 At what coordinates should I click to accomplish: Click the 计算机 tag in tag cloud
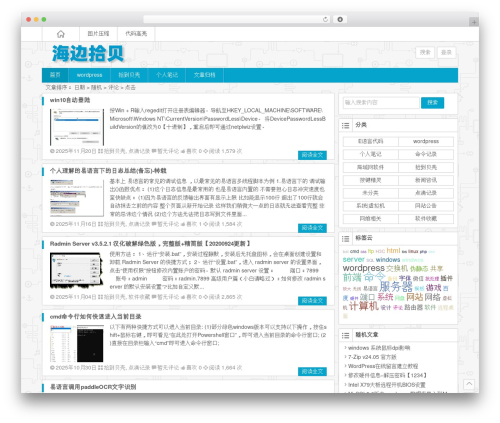[x=364, y=306]
